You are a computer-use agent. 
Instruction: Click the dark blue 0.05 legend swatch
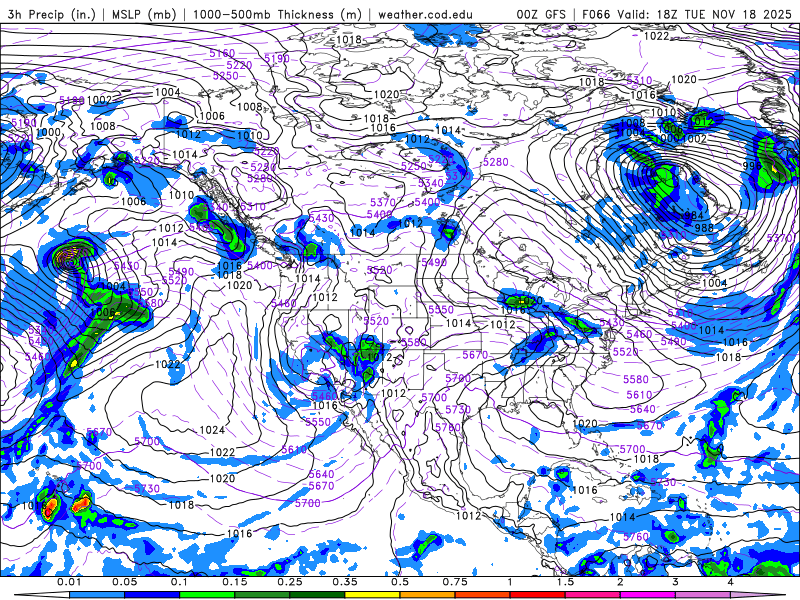(152, 595)
